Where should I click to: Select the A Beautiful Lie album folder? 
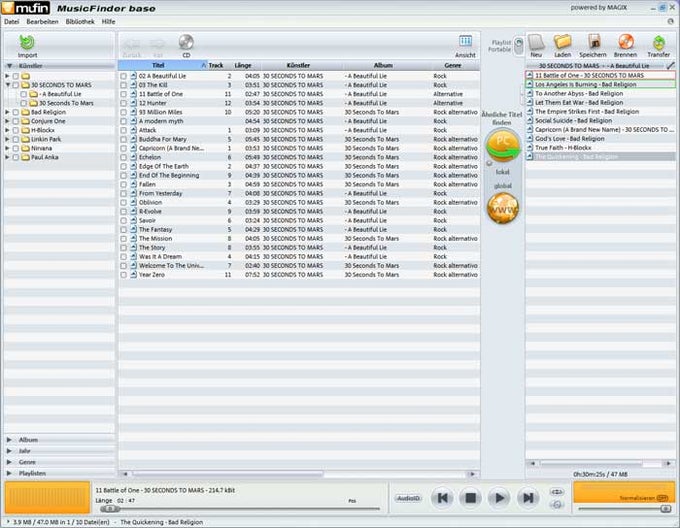(56, 94)
